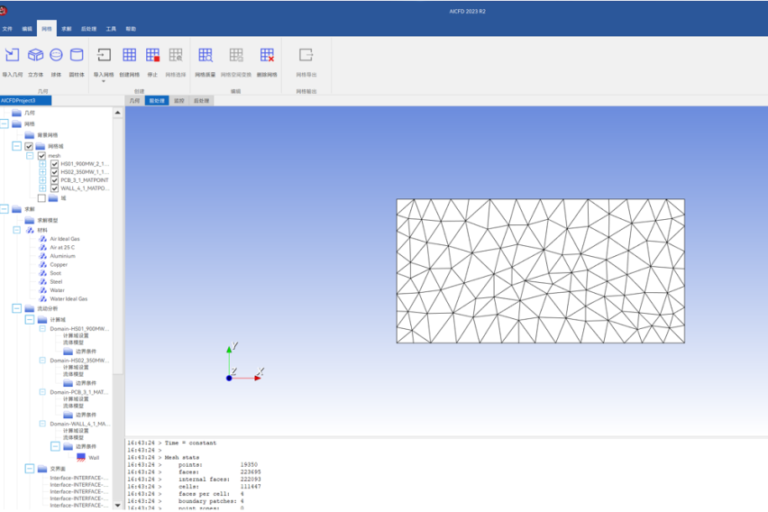Select the Wall boundary condition item
Screen dimensions: 768x512
93,457
